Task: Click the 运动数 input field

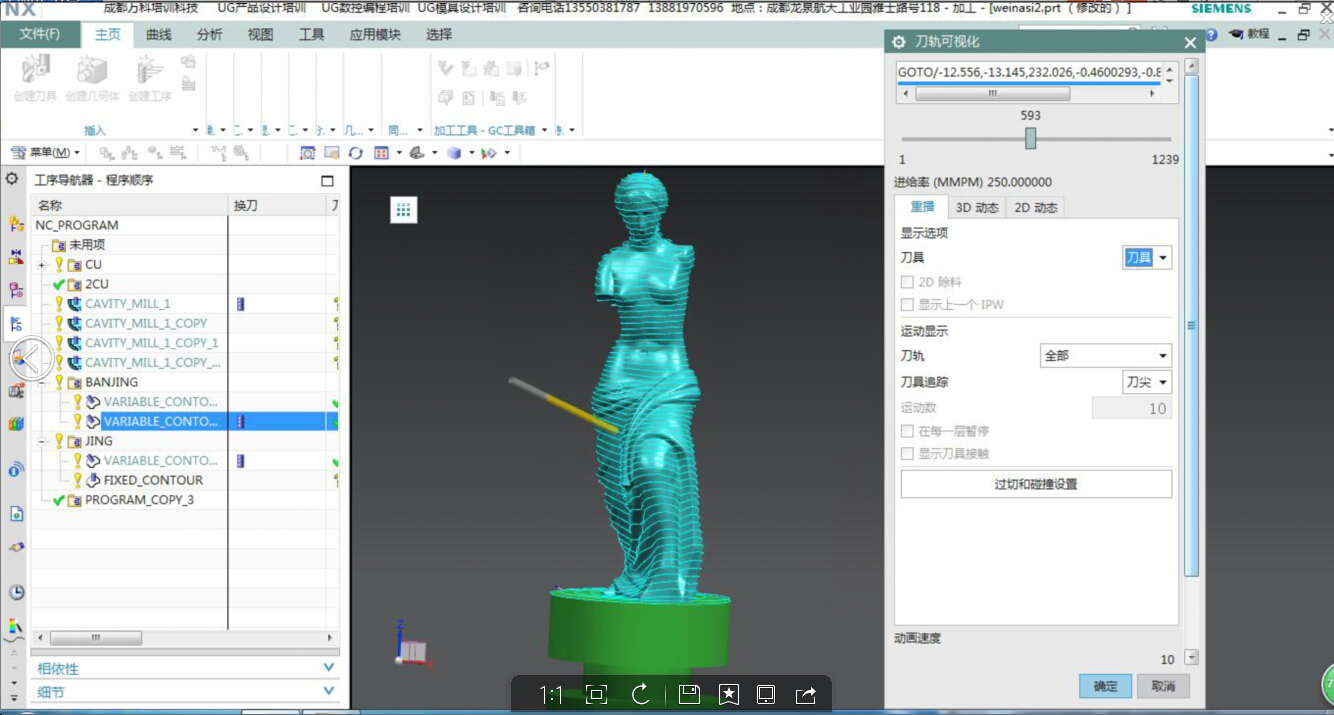Action: click(x=1132, y=408)
